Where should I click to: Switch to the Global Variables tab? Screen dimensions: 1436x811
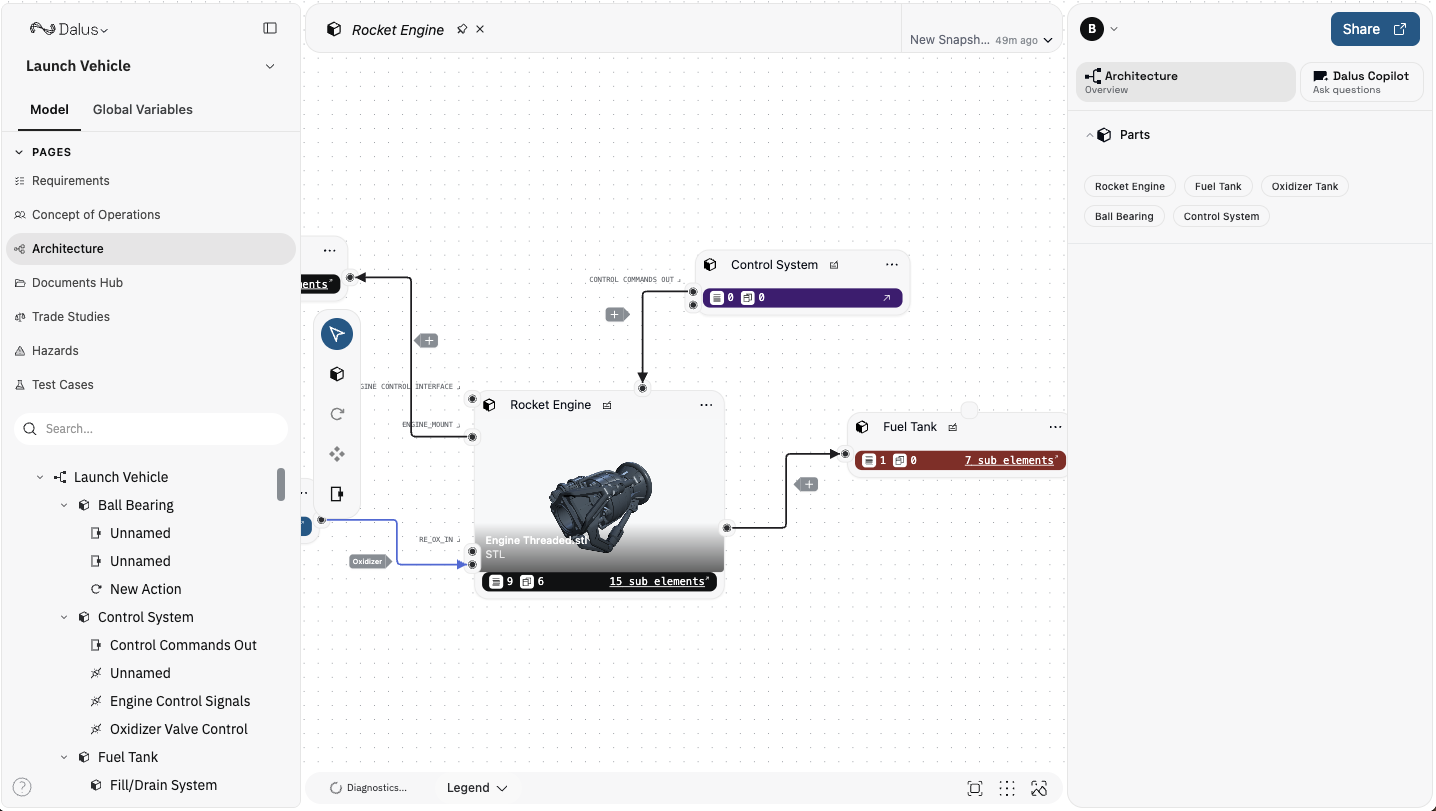coord(143,109)
